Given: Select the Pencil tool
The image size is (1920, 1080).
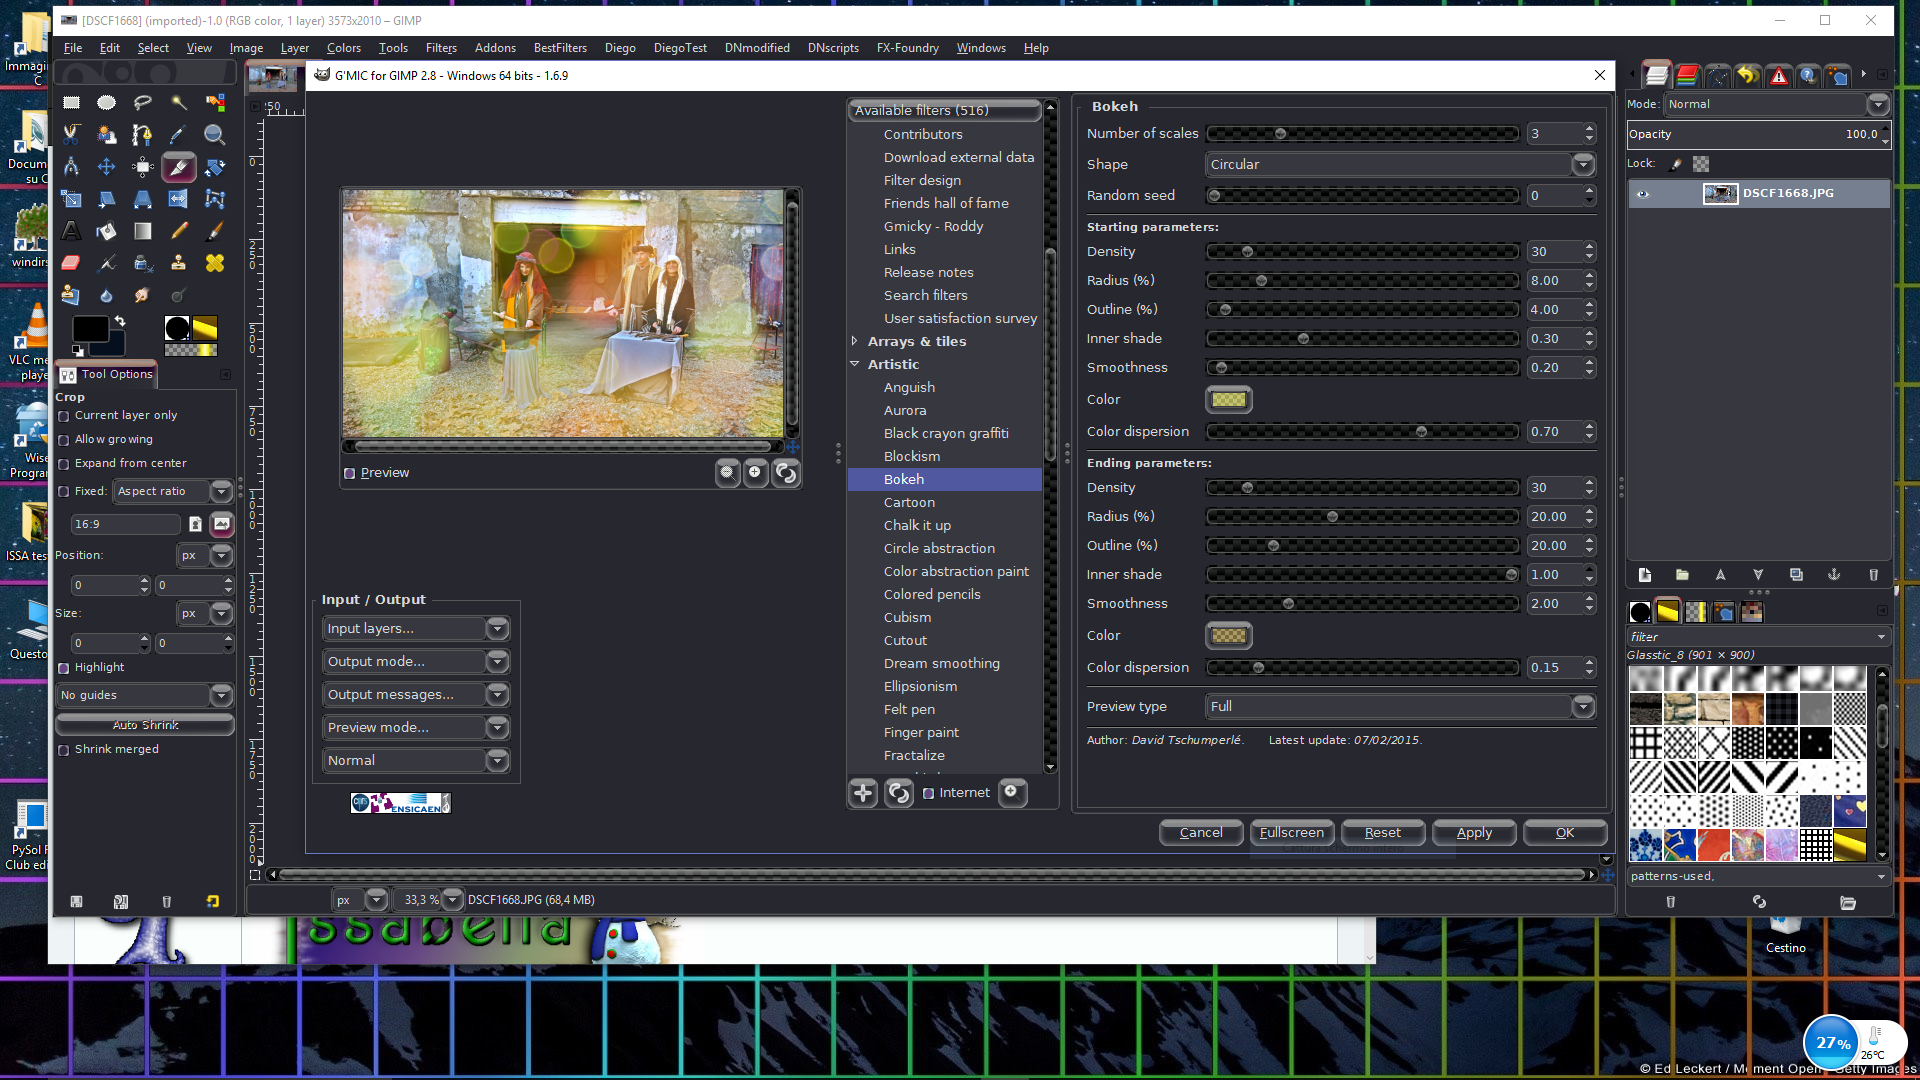Looking at the screenshot, I should (x=179, y=230).
